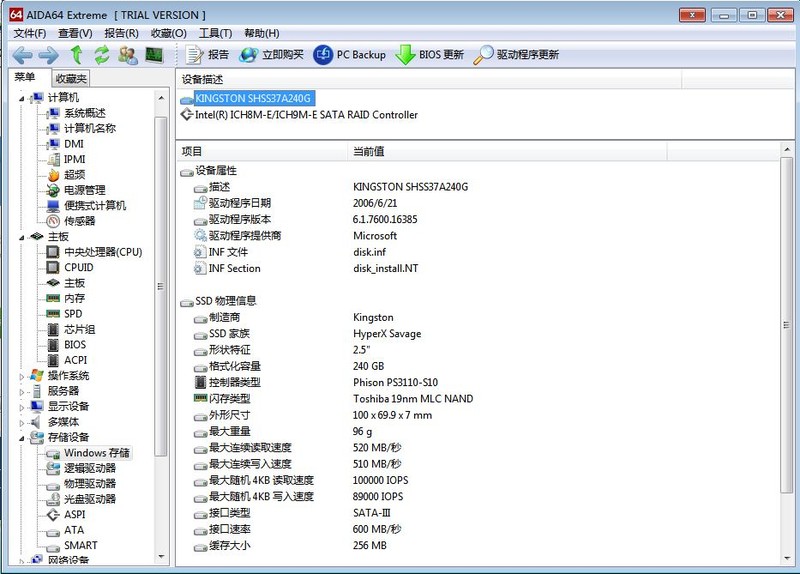Viewport: 800px width, 574px height.
Task: Click the 当前值 column header
Action: 507,152
